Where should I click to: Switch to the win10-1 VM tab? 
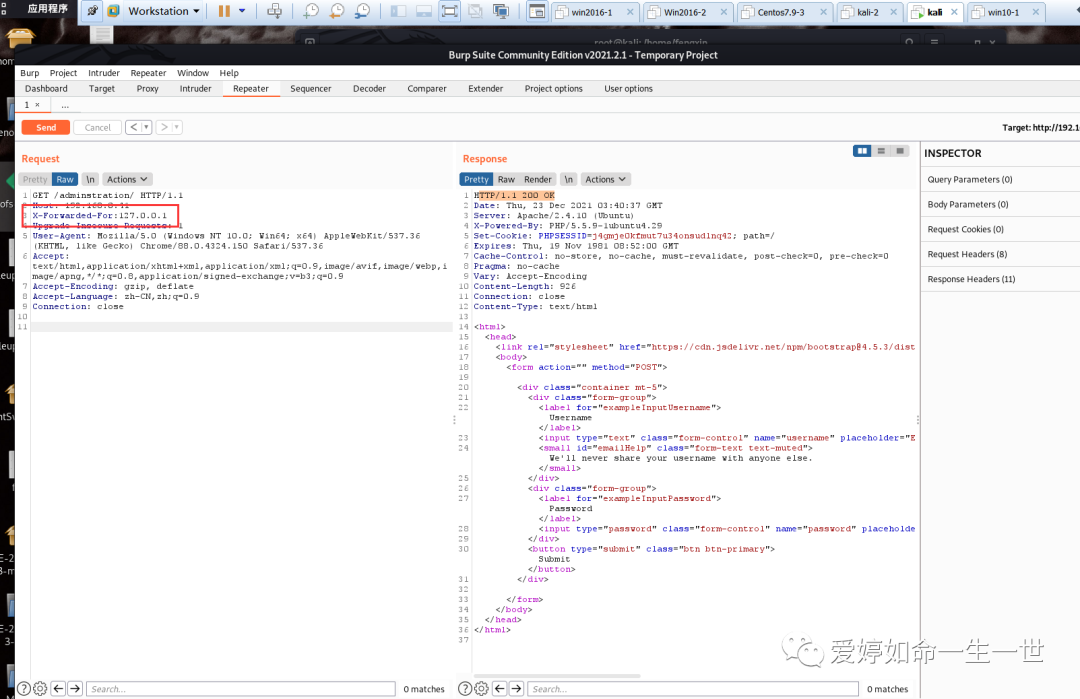[x=1003, y=12]
